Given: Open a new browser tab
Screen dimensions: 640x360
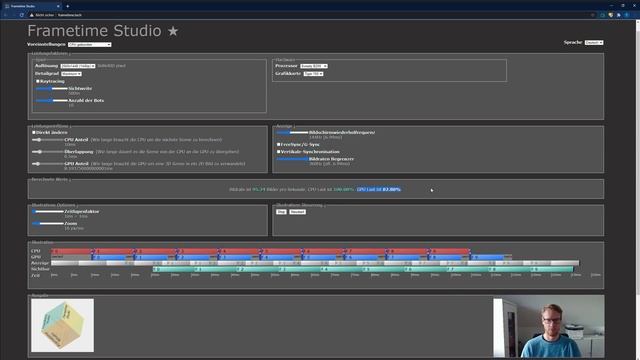Looking at the screenshot, I should [x=67, y=6].
